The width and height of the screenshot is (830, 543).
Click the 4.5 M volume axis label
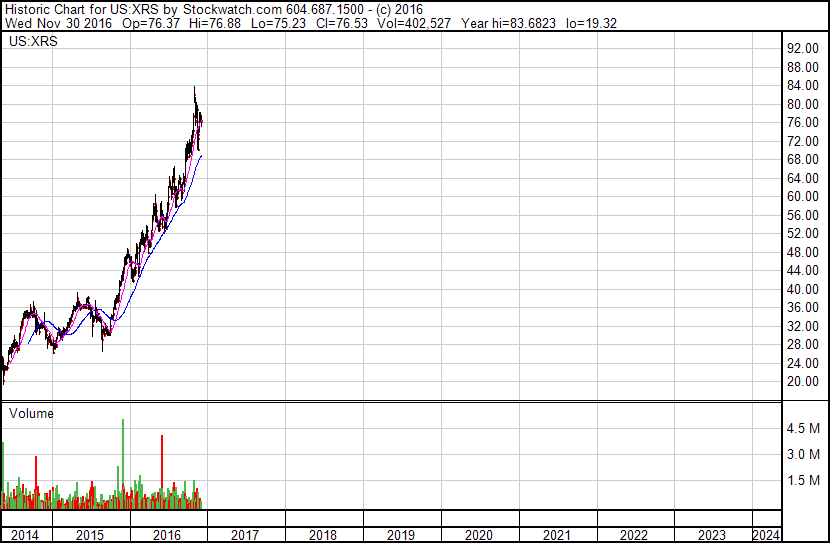point(803,428)
